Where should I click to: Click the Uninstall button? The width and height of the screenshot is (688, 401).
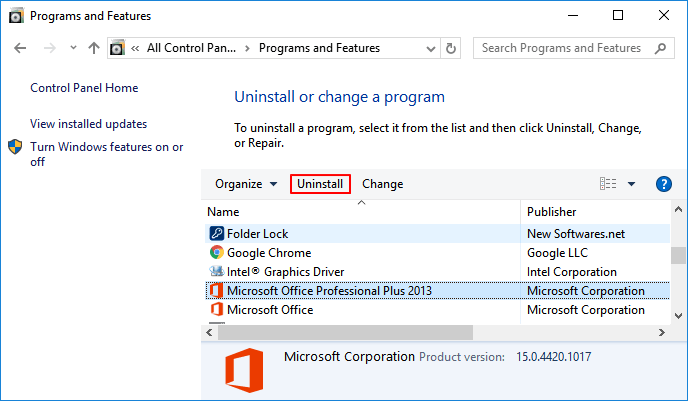coord(320,184)
